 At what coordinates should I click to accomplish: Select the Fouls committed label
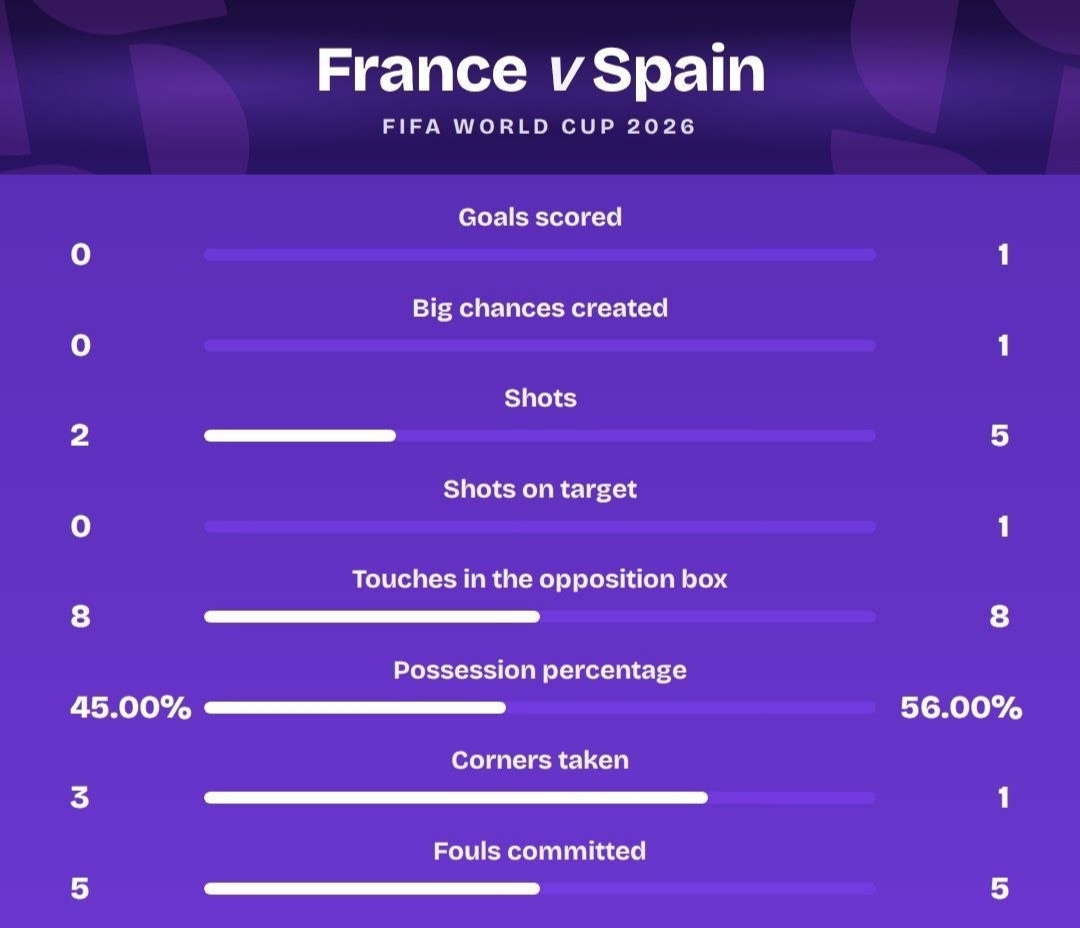pyautogui.click(x=540, y=852)
